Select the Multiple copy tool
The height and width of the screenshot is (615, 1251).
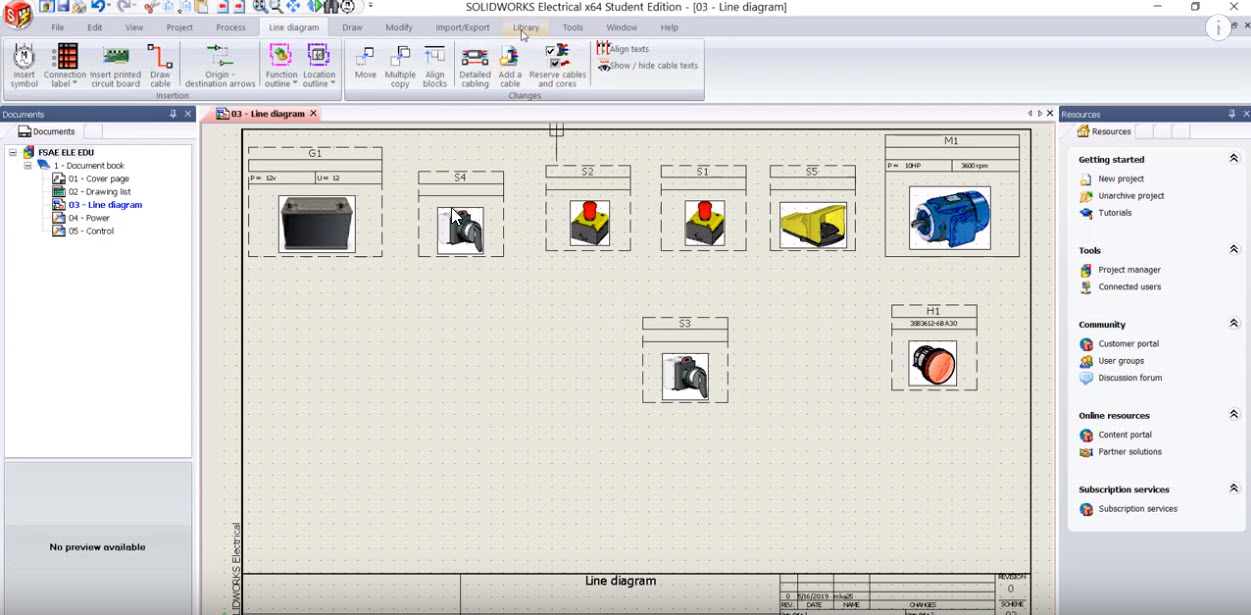pos(399,66)
